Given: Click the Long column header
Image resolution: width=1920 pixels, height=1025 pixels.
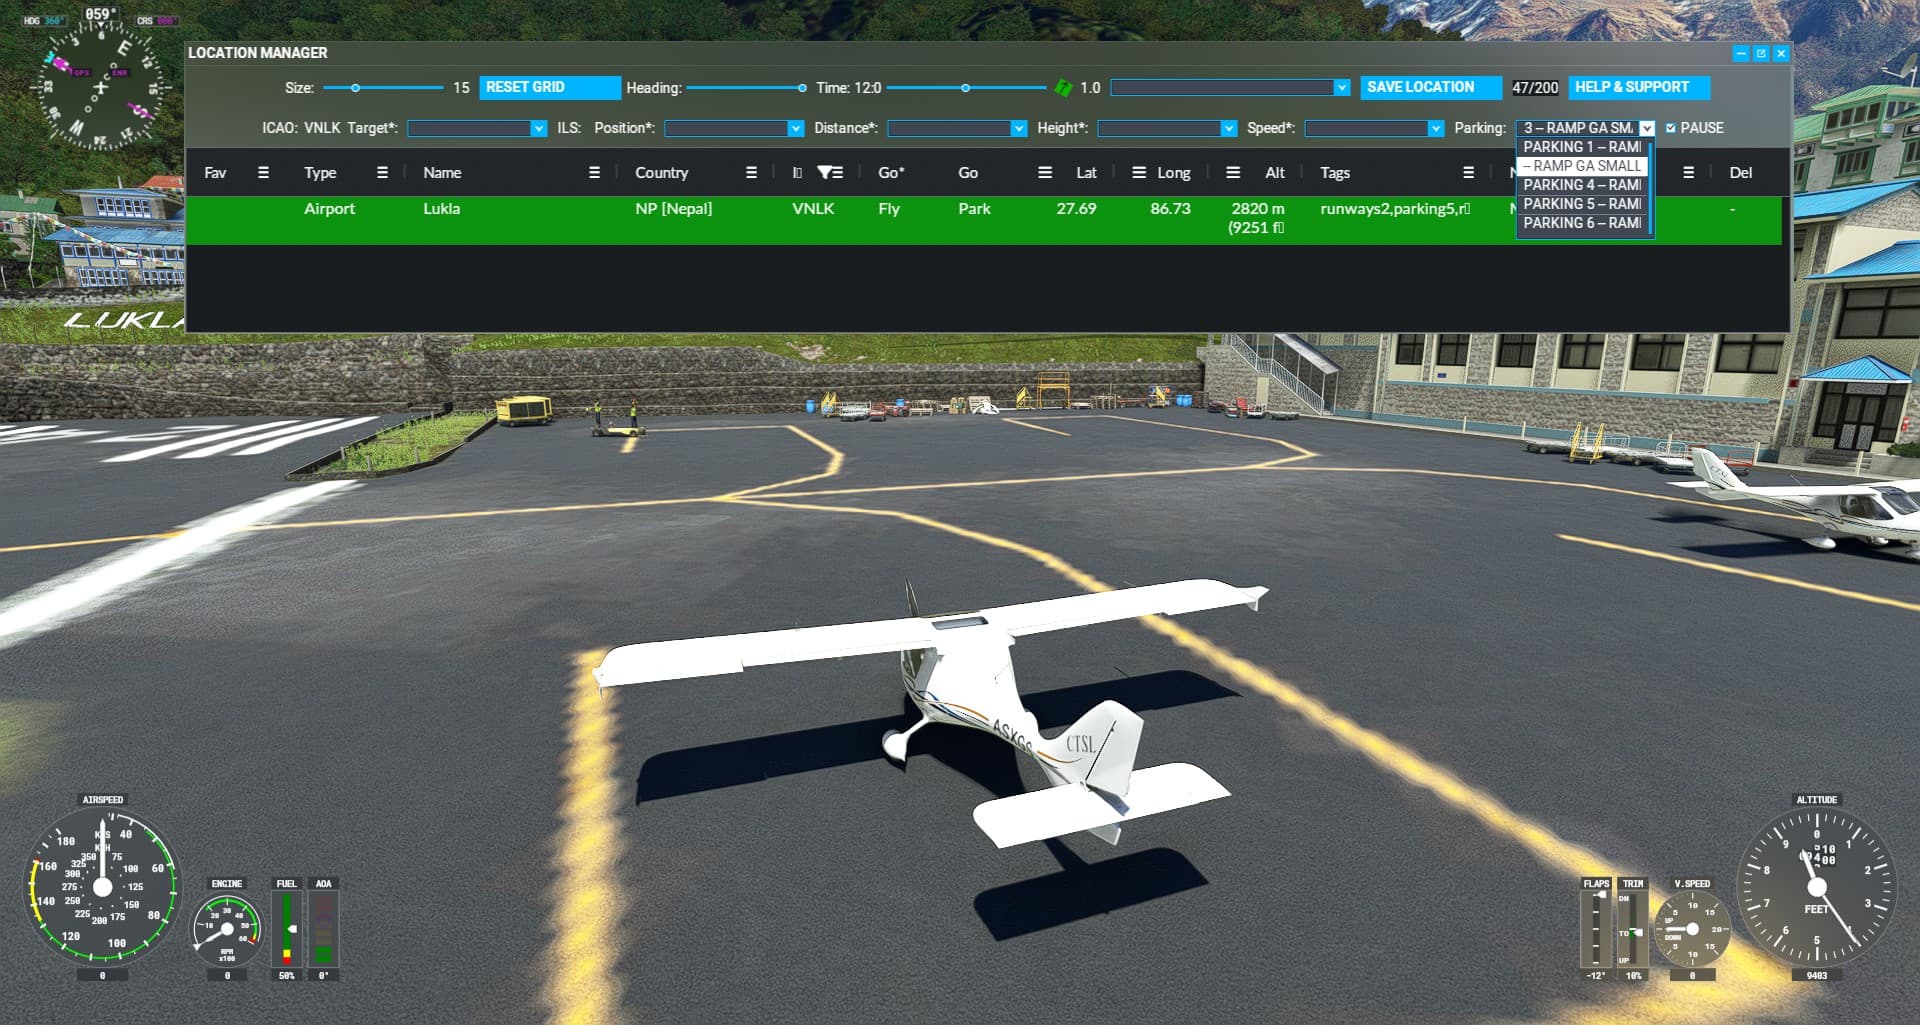Looking at the screenshot, I should click(1173, 173).
